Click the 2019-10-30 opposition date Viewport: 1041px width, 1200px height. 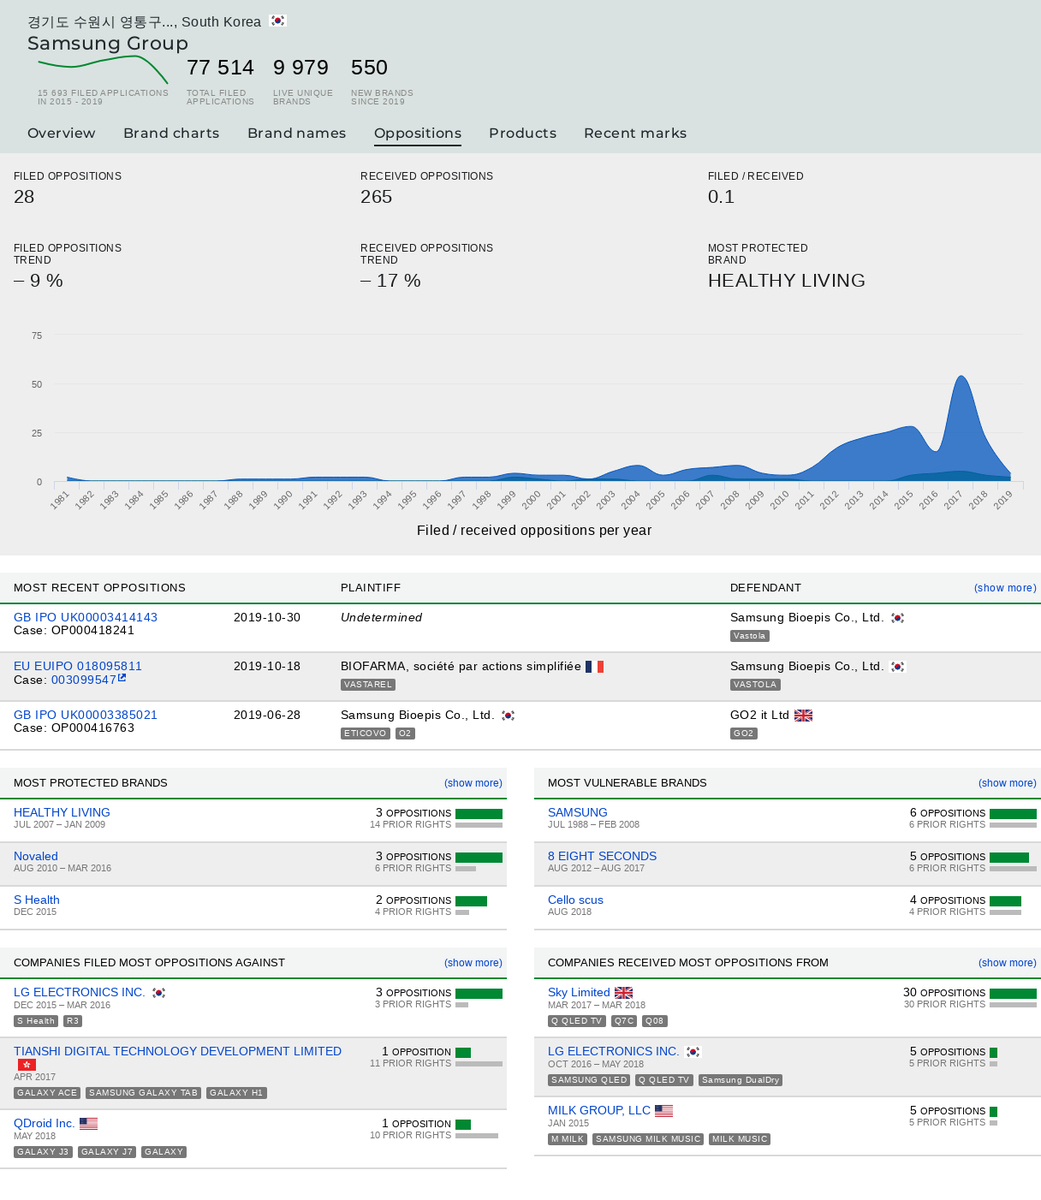click(x=267, y=618)
